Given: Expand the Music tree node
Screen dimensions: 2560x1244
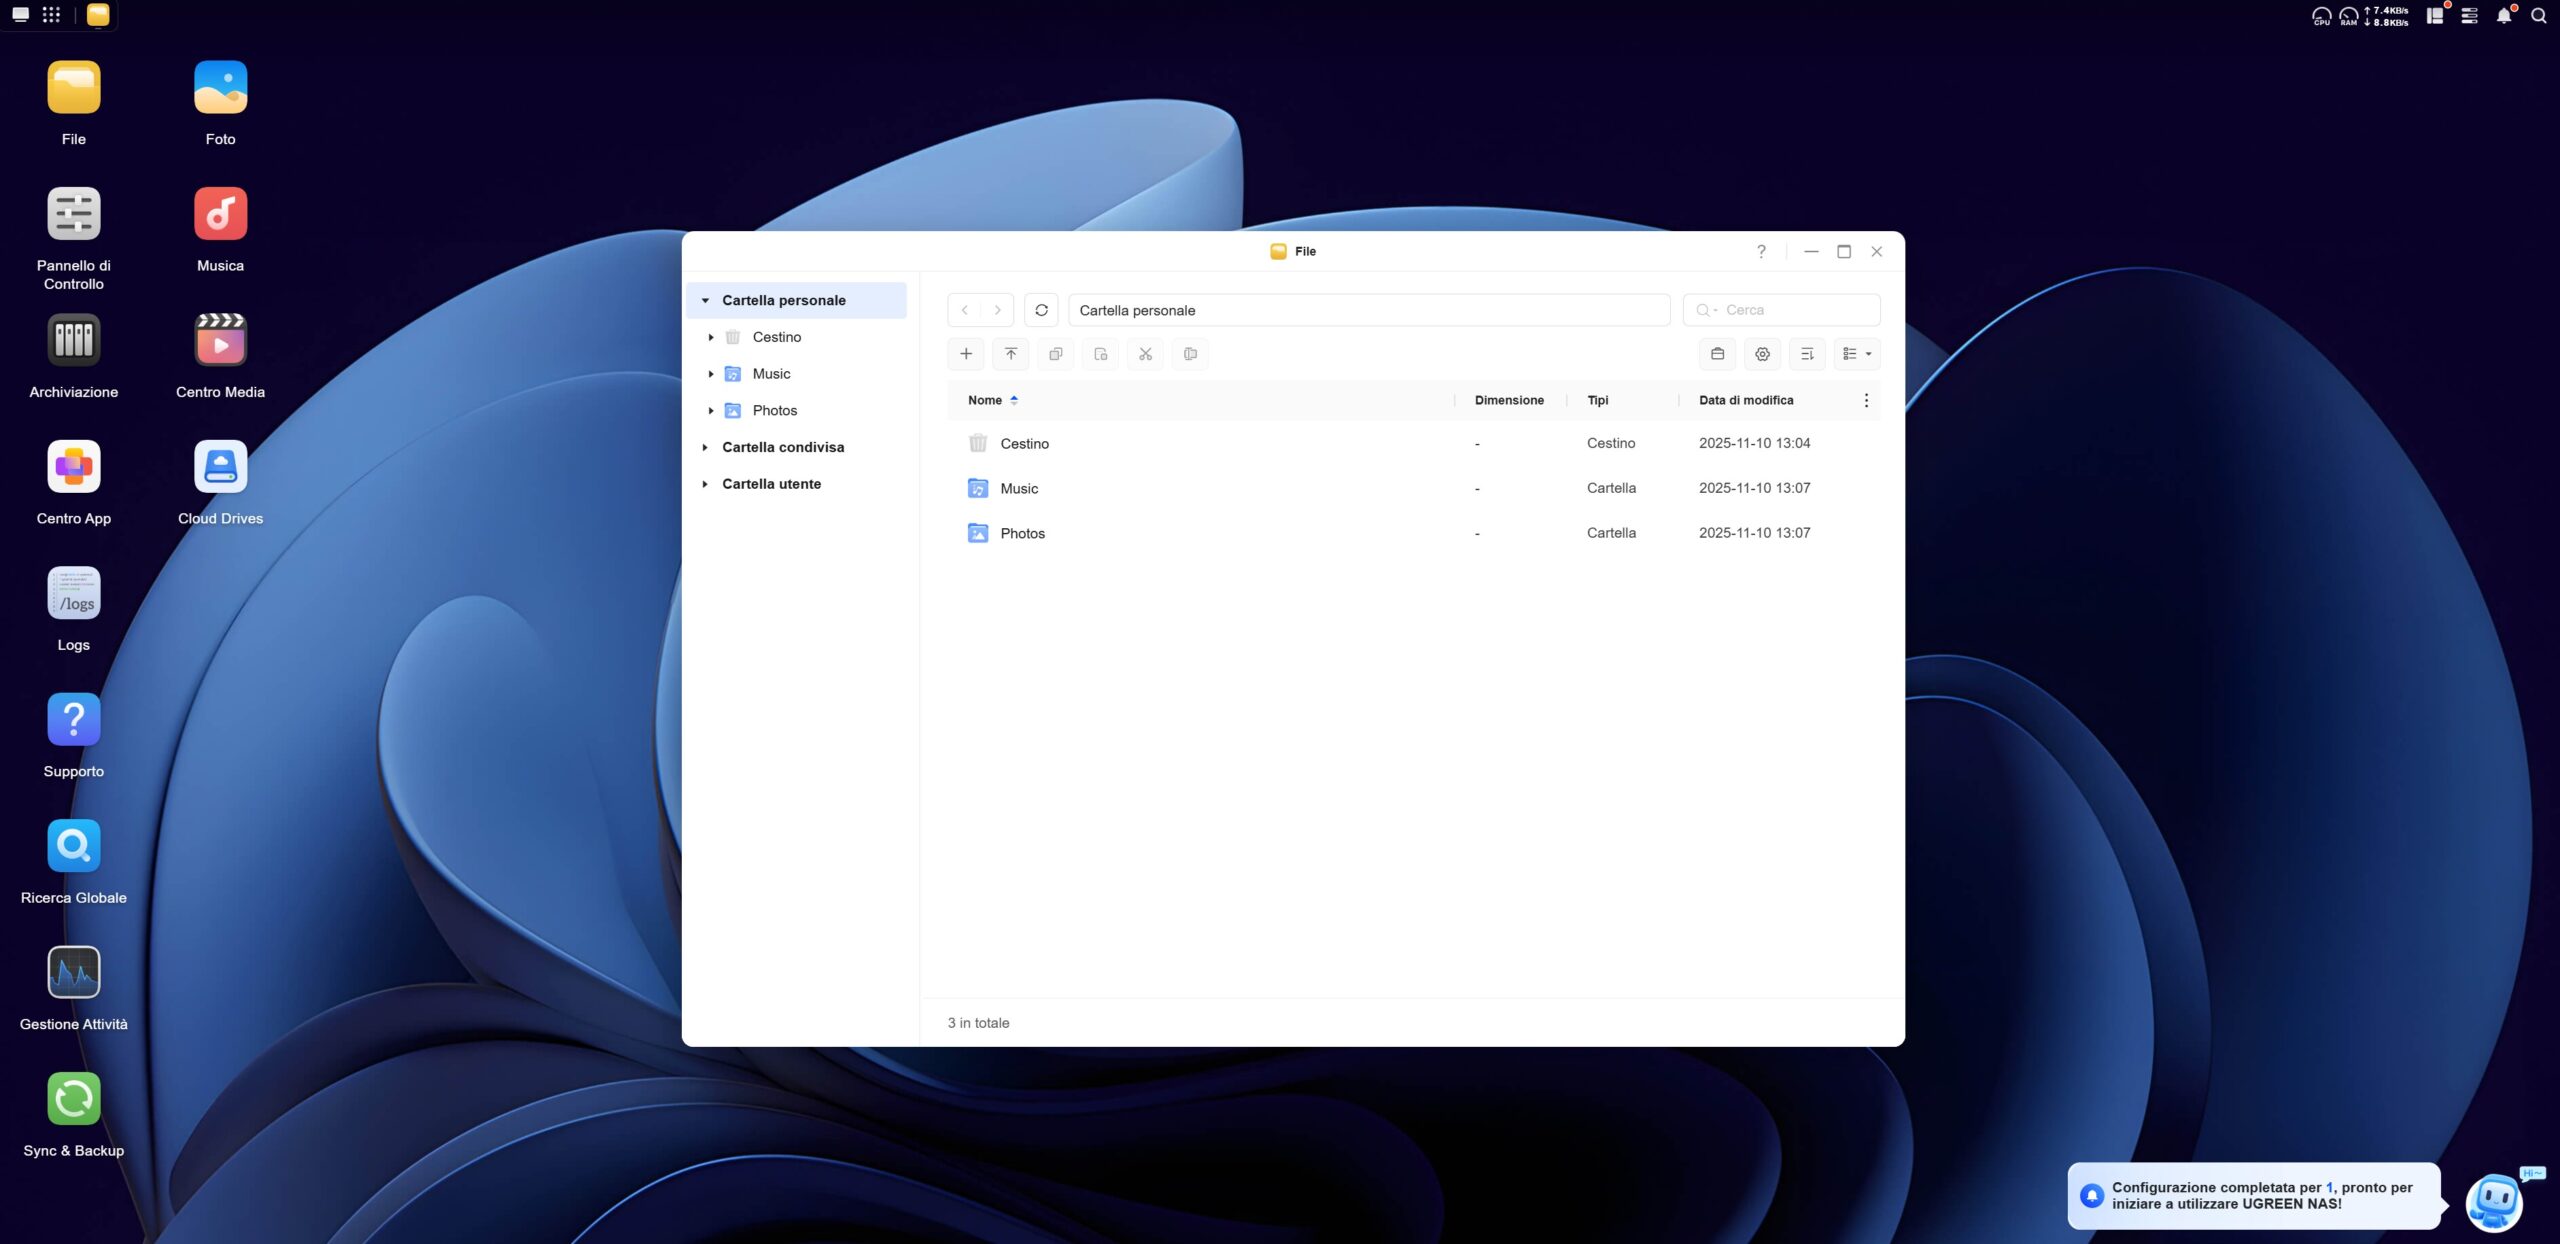Looking at the screenshot, I should pyautogui.click(x=711, y=374).
